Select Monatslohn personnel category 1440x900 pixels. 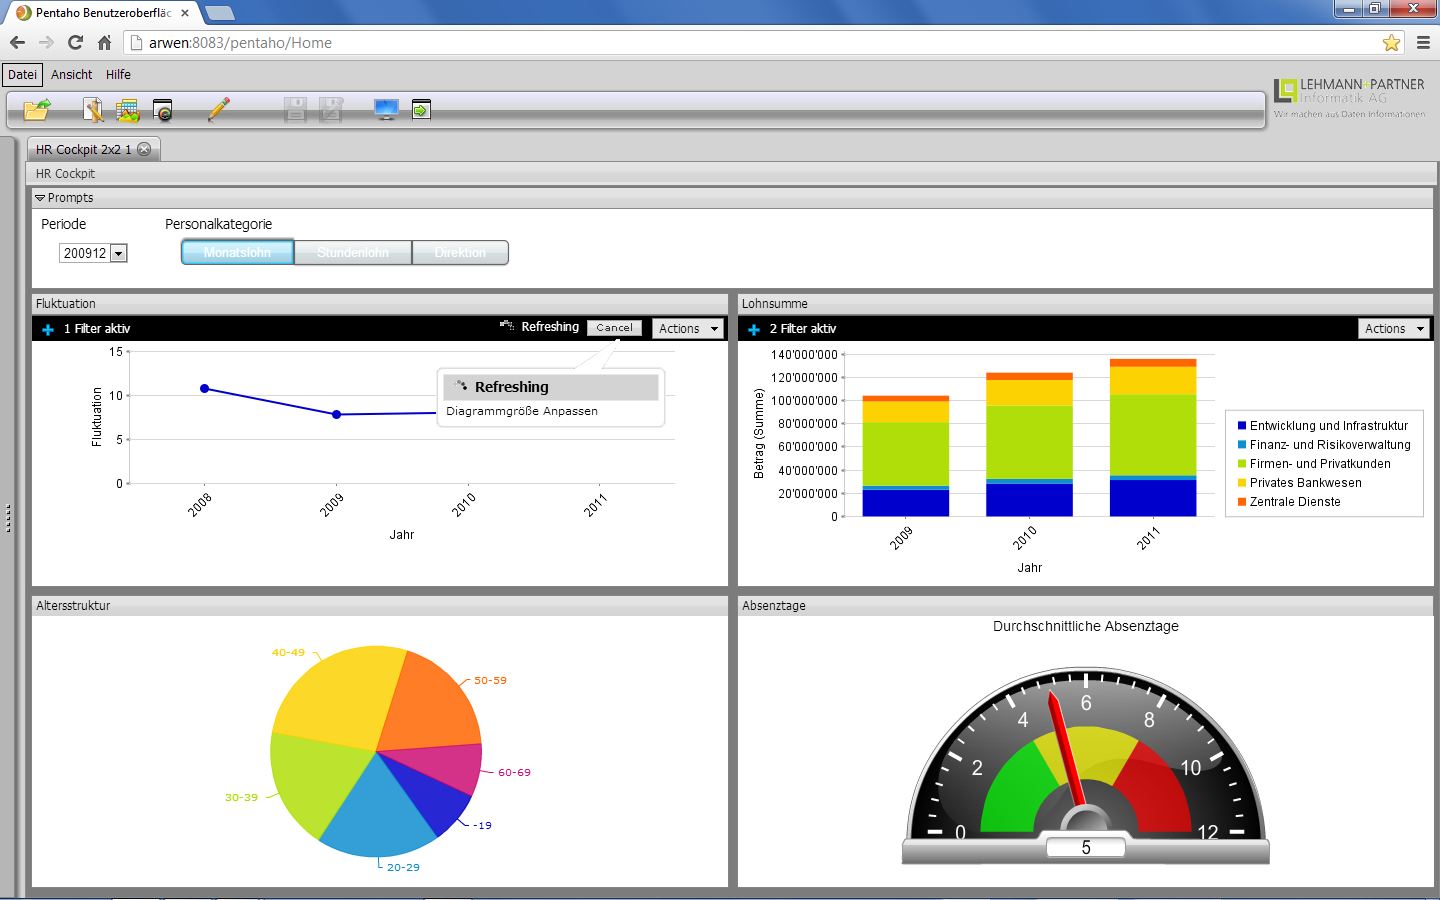tap(237, 253)
